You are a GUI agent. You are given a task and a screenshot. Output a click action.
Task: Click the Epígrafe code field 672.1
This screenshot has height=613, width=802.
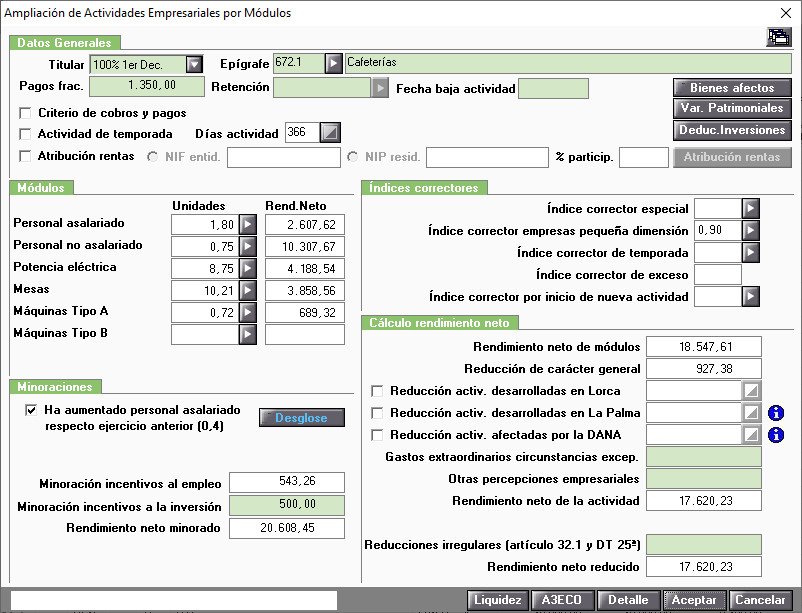click(x=299, y=64)
